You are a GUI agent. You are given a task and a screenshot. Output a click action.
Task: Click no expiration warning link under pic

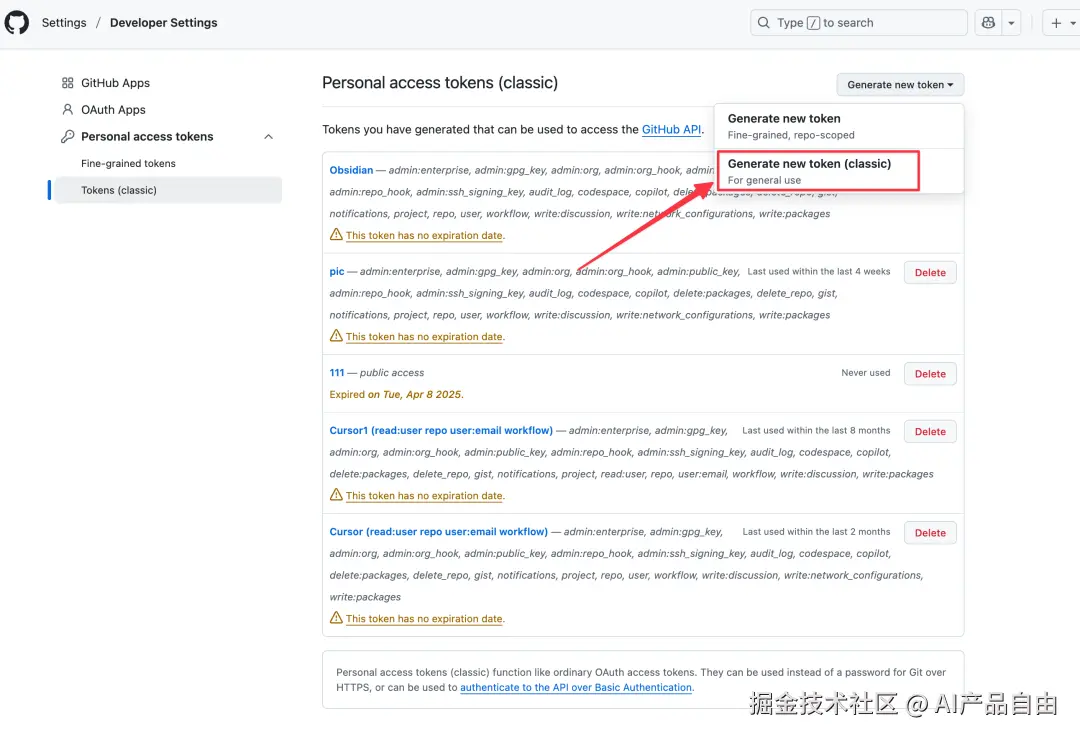[x=424, y=337]
